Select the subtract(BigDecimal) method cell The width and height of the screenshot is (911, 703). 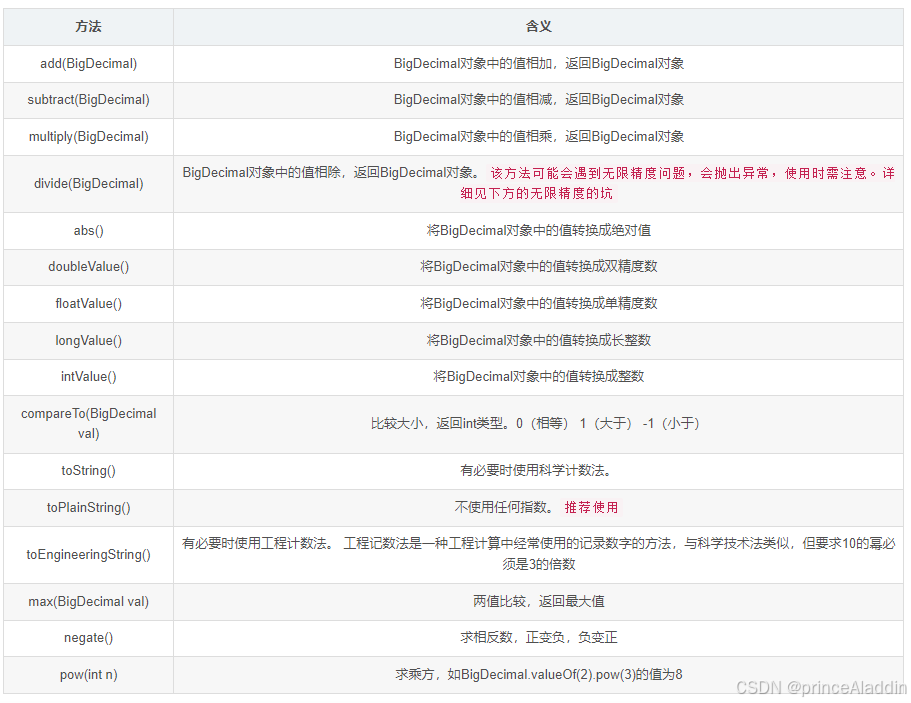(x=88, y=100)
